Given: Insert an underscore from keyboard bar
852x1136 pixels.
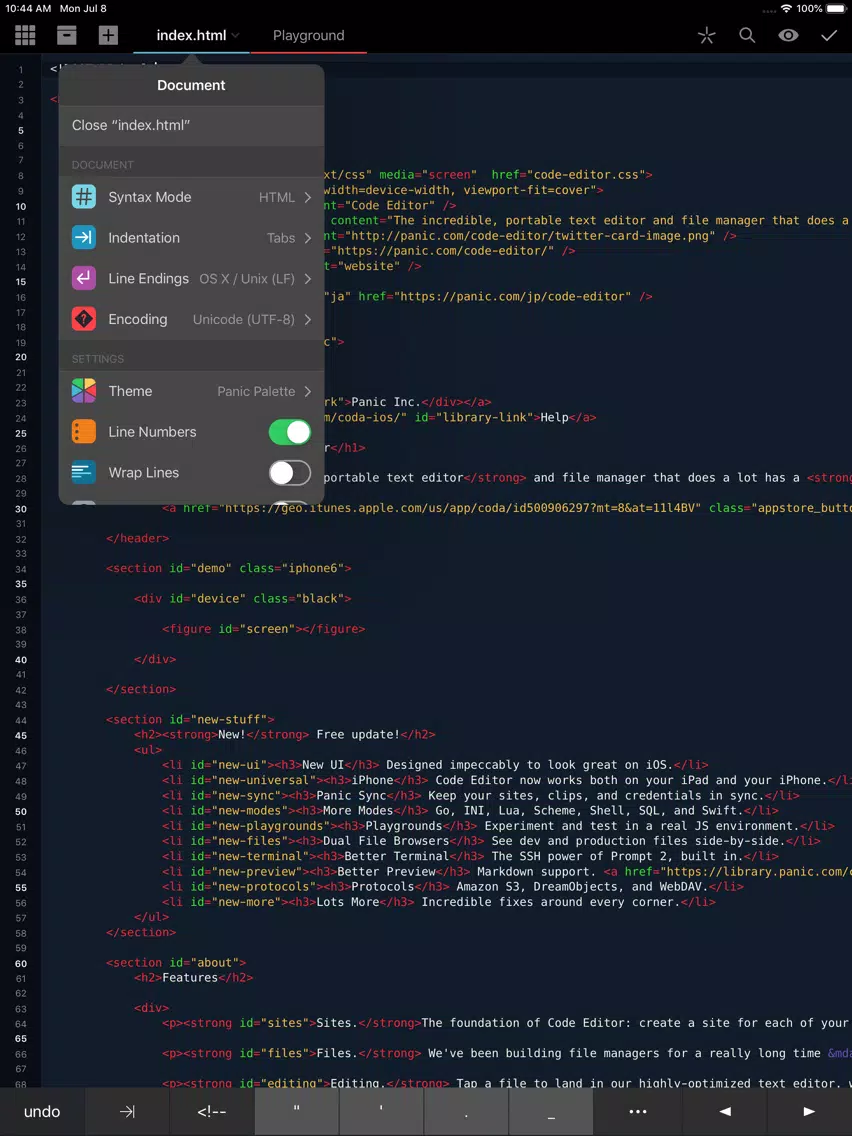Looking at the screenshot, I should pos(551,1111).
